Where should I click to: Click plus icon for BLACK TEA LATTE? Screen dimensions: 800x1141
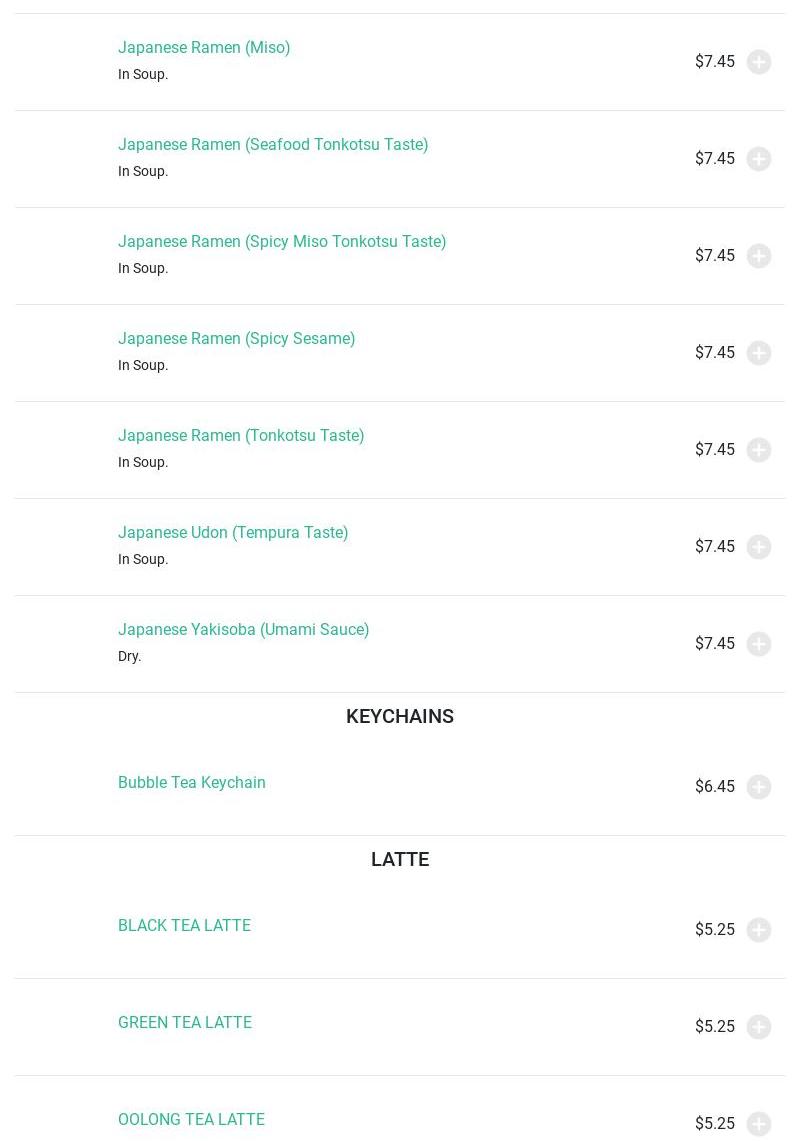click(759, 930)
